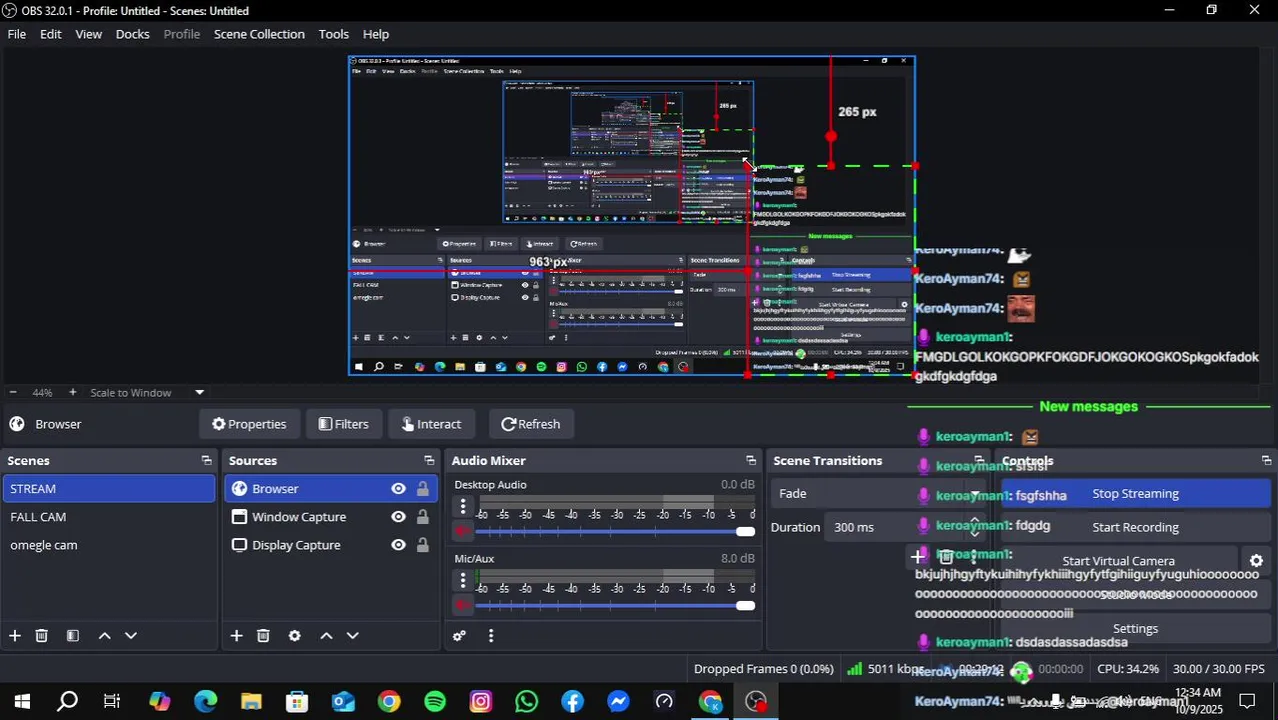Open the Edit menu
The width and height of the screenshot is (1278, 720).
pos(51,34)
